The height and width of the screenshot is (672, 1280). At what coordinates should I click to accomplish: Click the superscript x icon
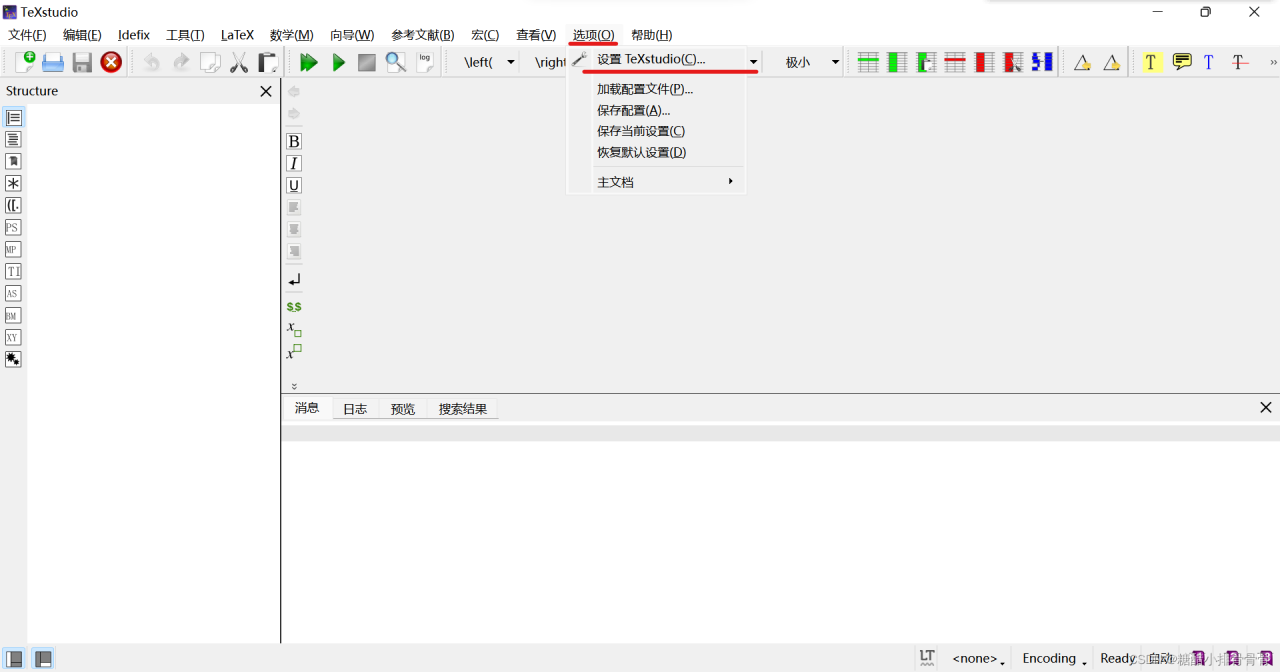pos(294,352)
